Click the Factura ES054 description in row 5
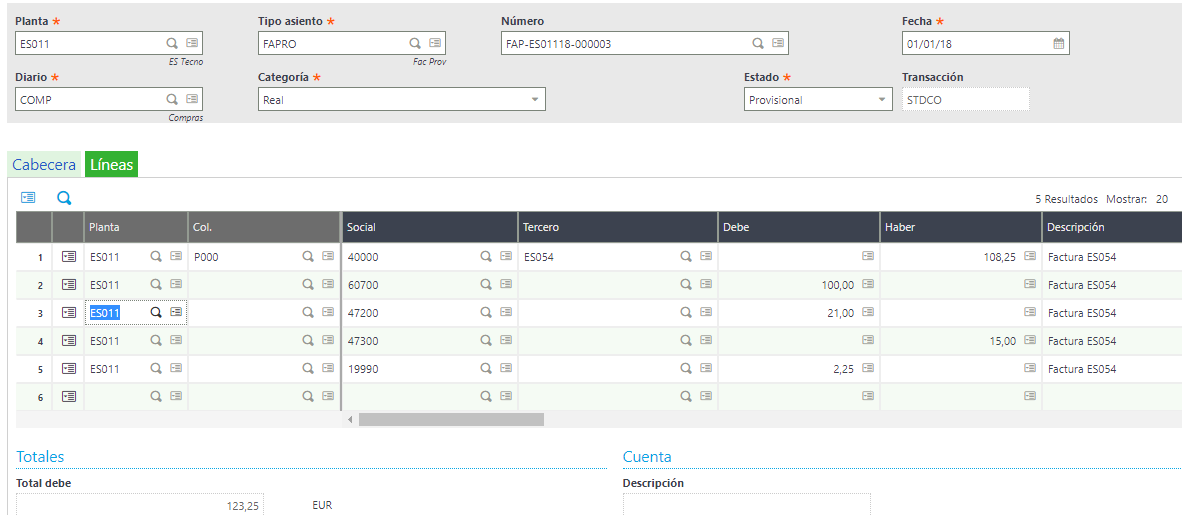The width and height of the screenshot is (1182, 515). point(1082,369)
